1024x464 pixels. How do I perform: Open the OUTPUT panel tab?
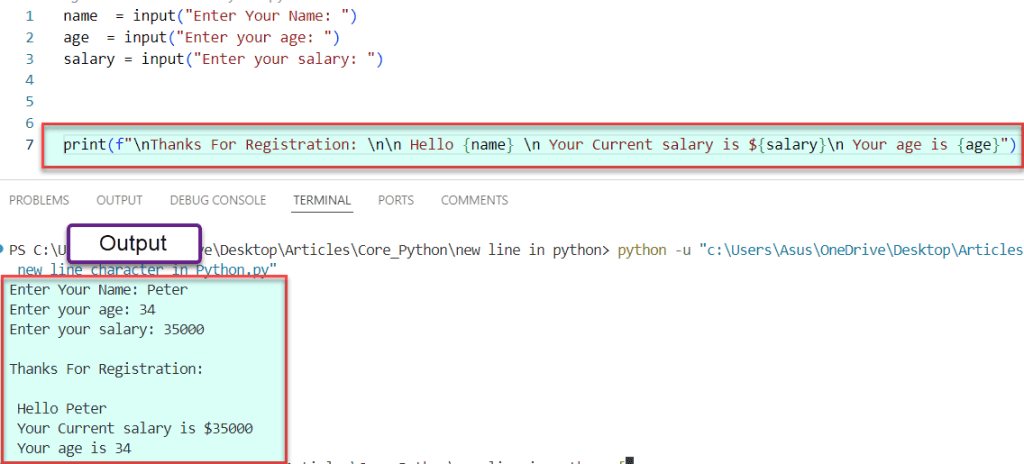pyautogui.click(x=119, y=200)
